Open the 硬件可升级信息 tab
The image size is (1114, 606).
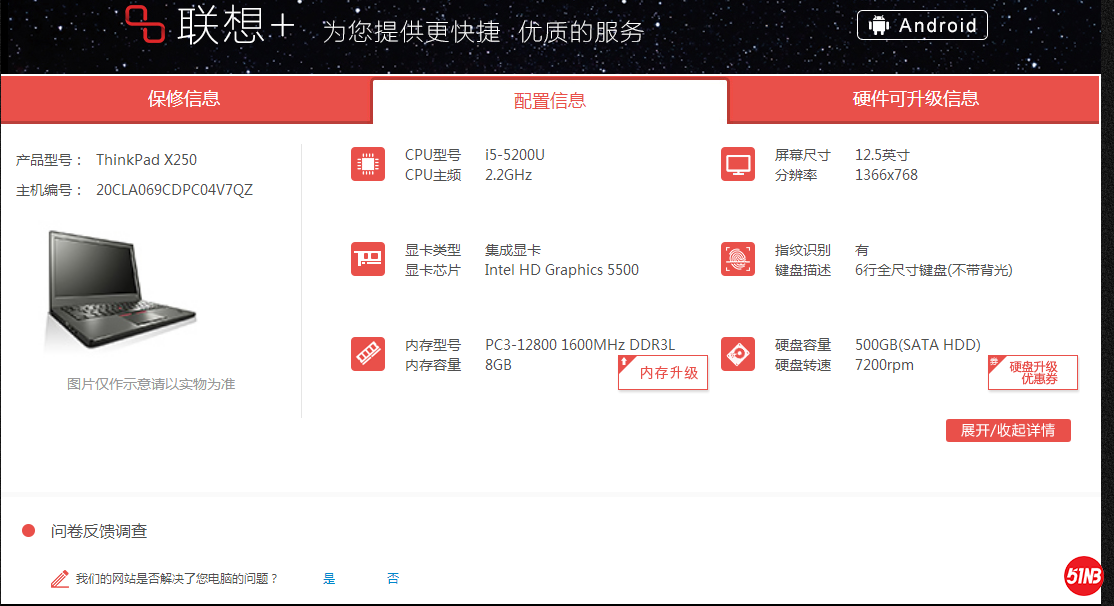click(915, 99)
